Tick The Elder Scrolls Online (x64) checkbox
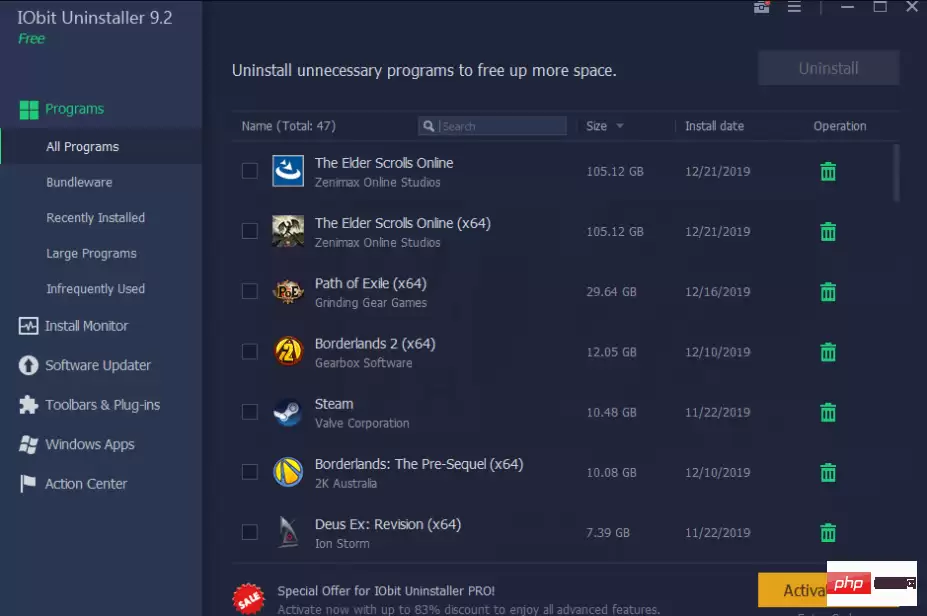This screenshot has width=927, height=616. tap(249, 231)
